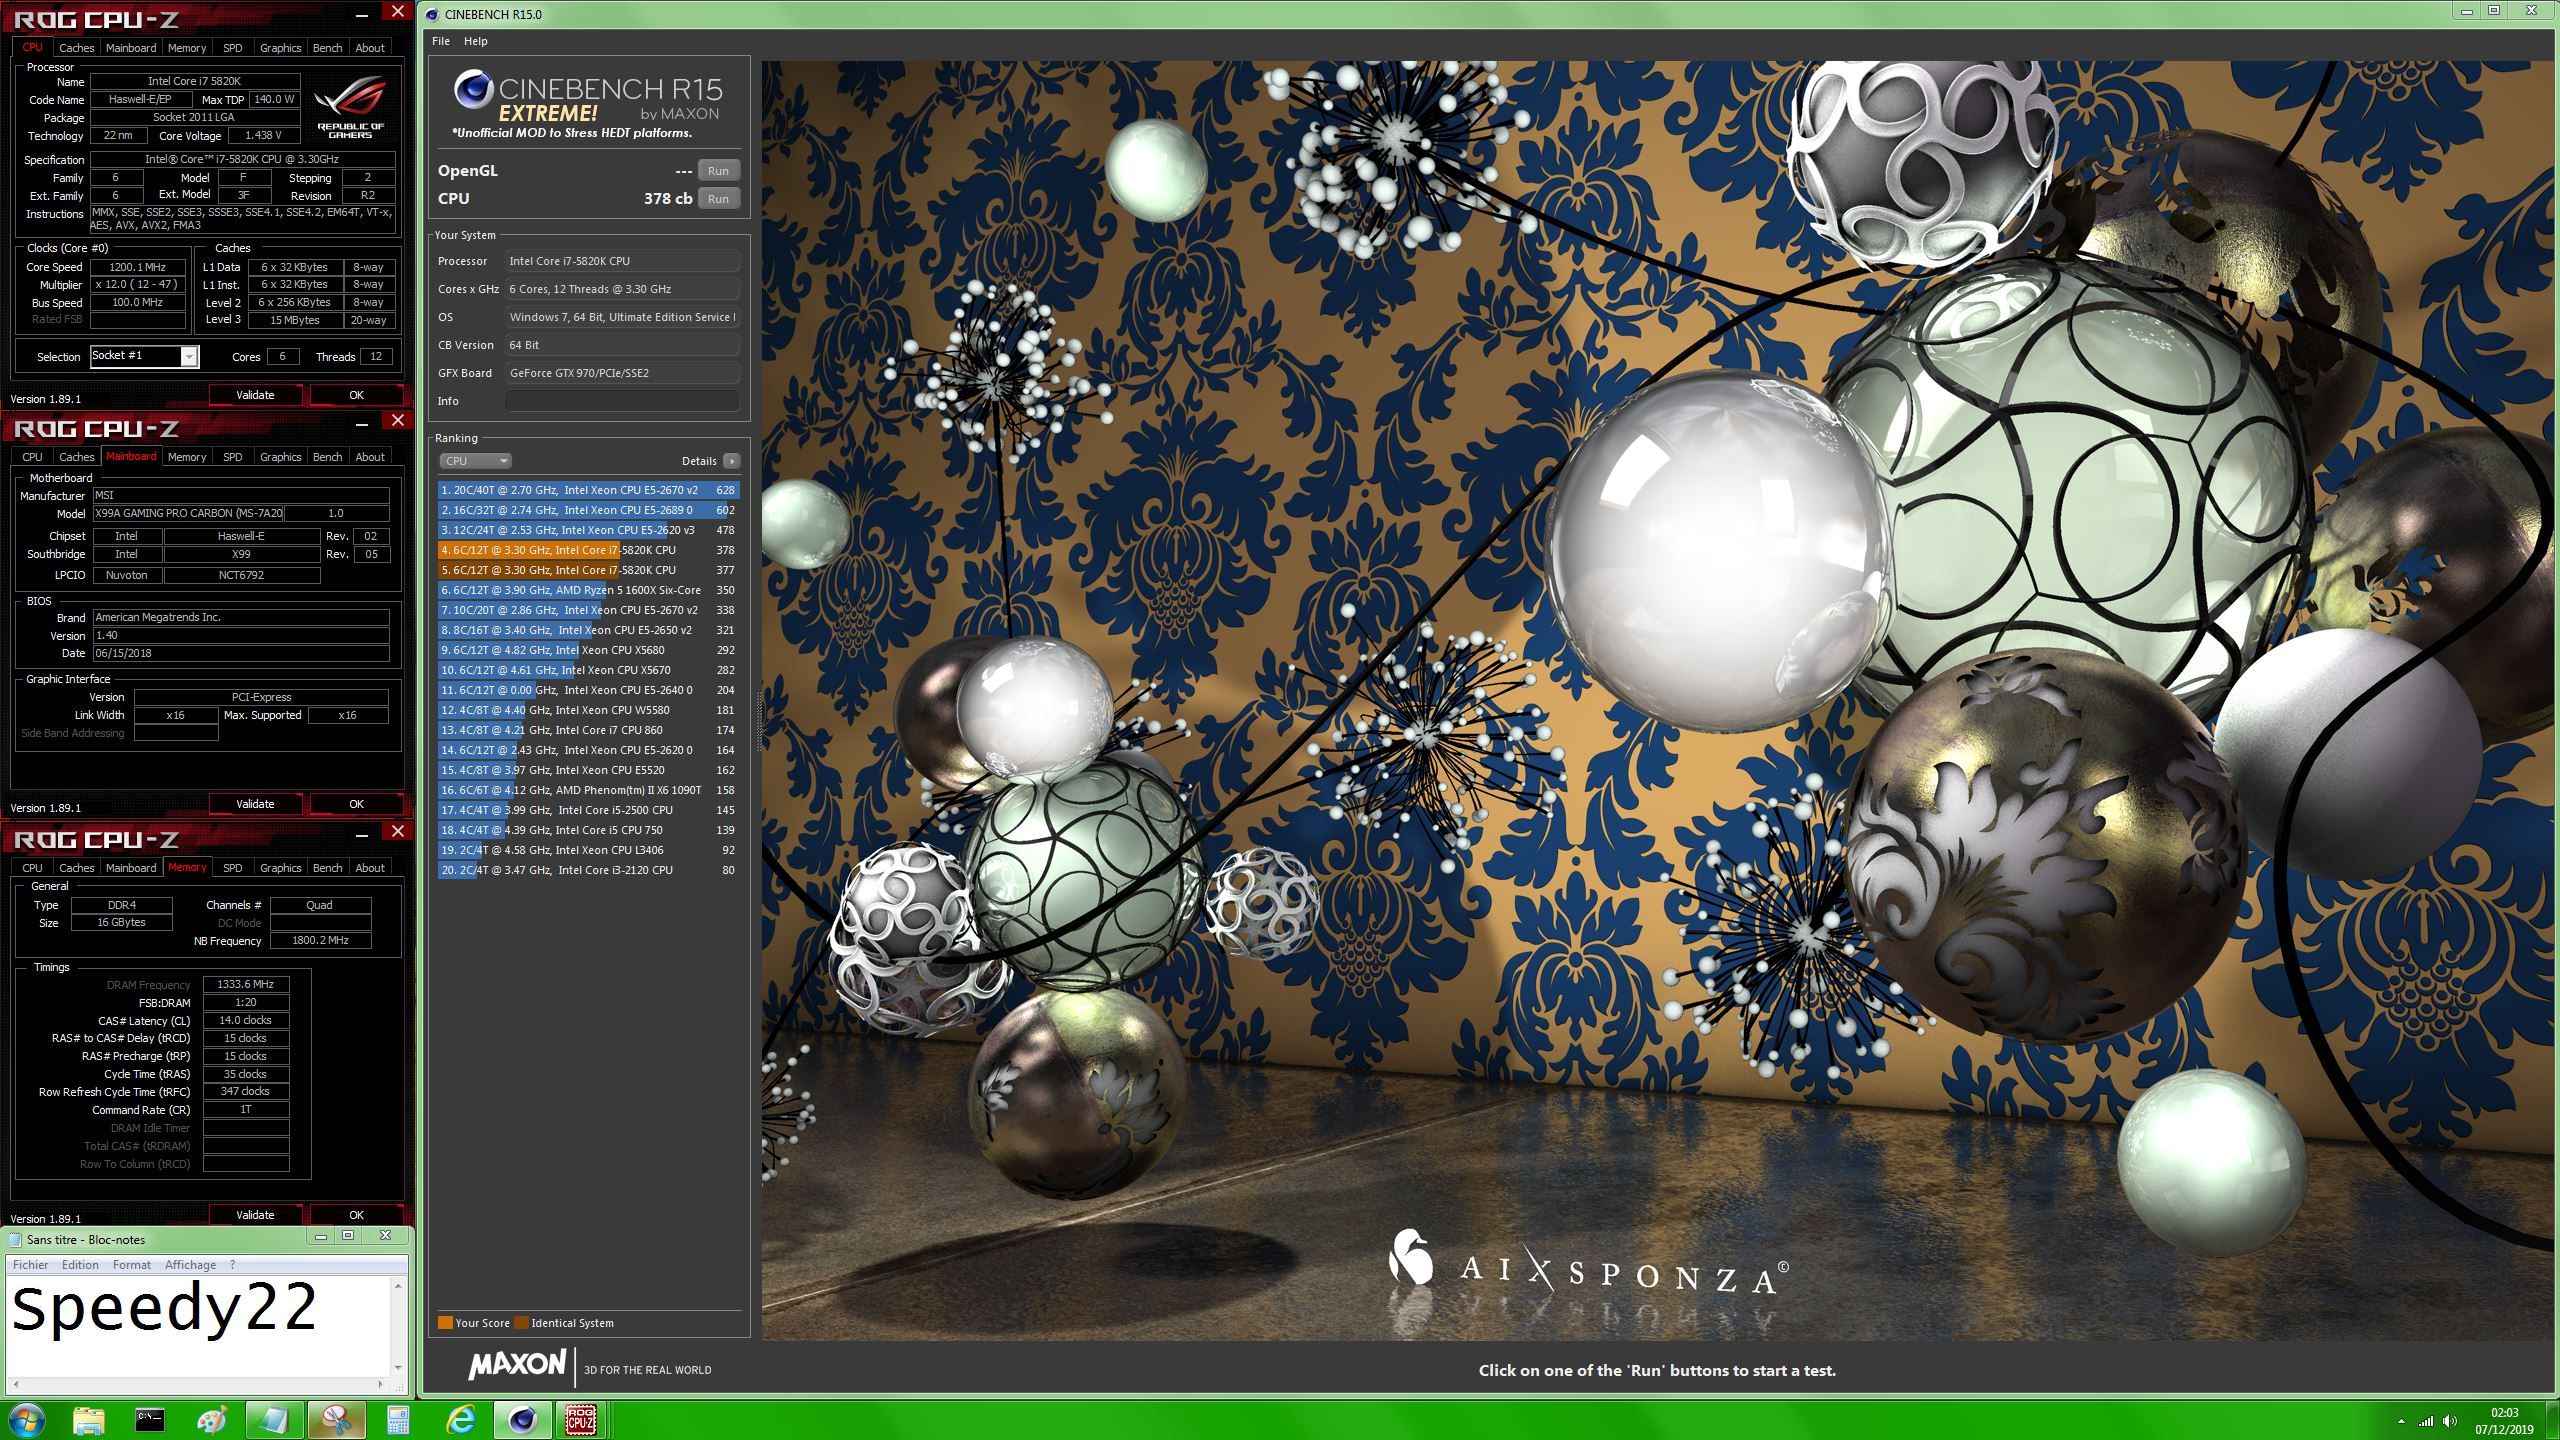This screenshot has width=2560, height=1440.
Task: Launch Calculator from the taskbar
Action: (398, 1420)
